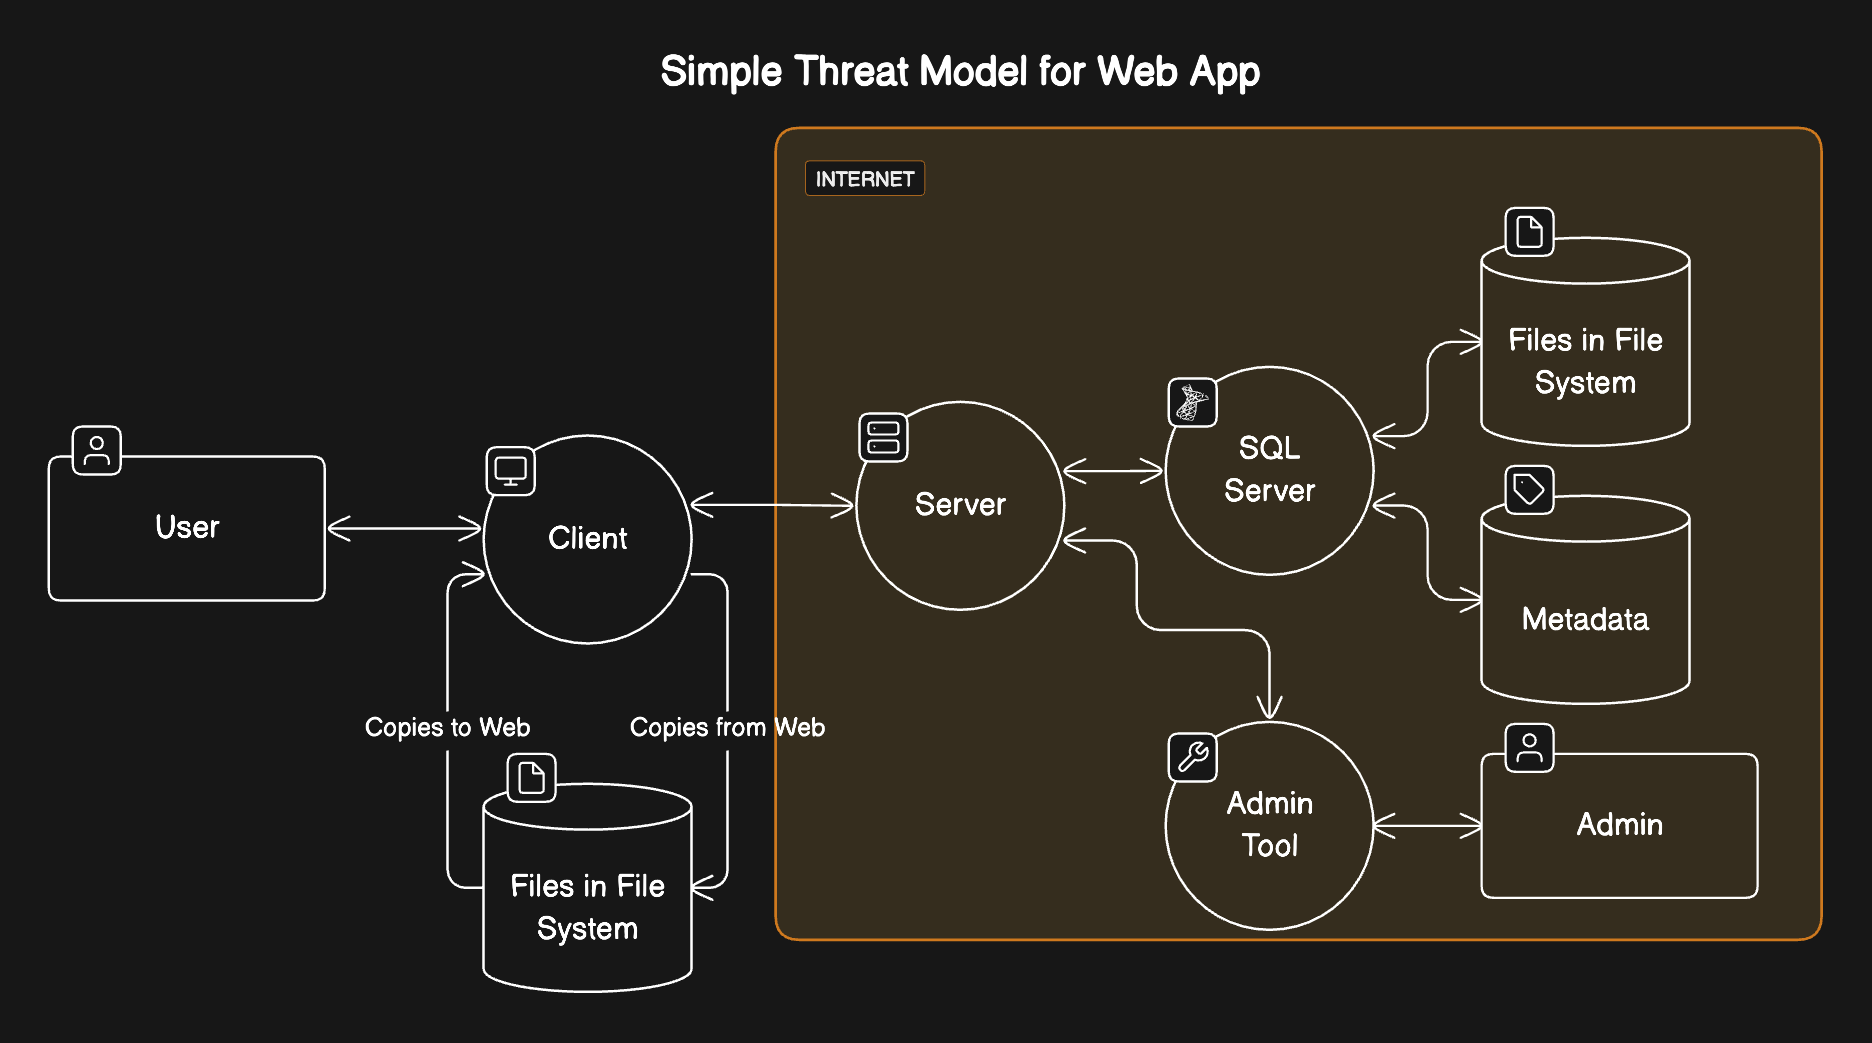
Task: Click the Copies from Web edge label
Action: click(727, 727)
